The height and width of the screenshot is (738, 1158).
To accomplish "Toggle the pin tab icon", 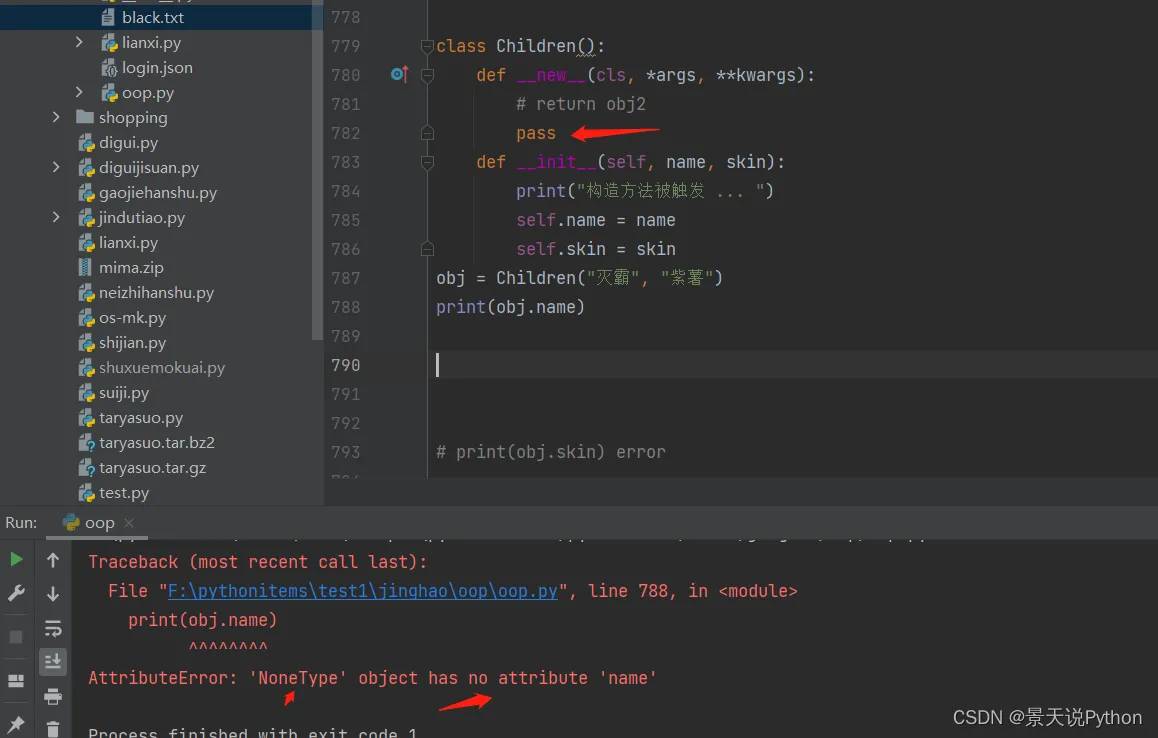I will (16, 723).
